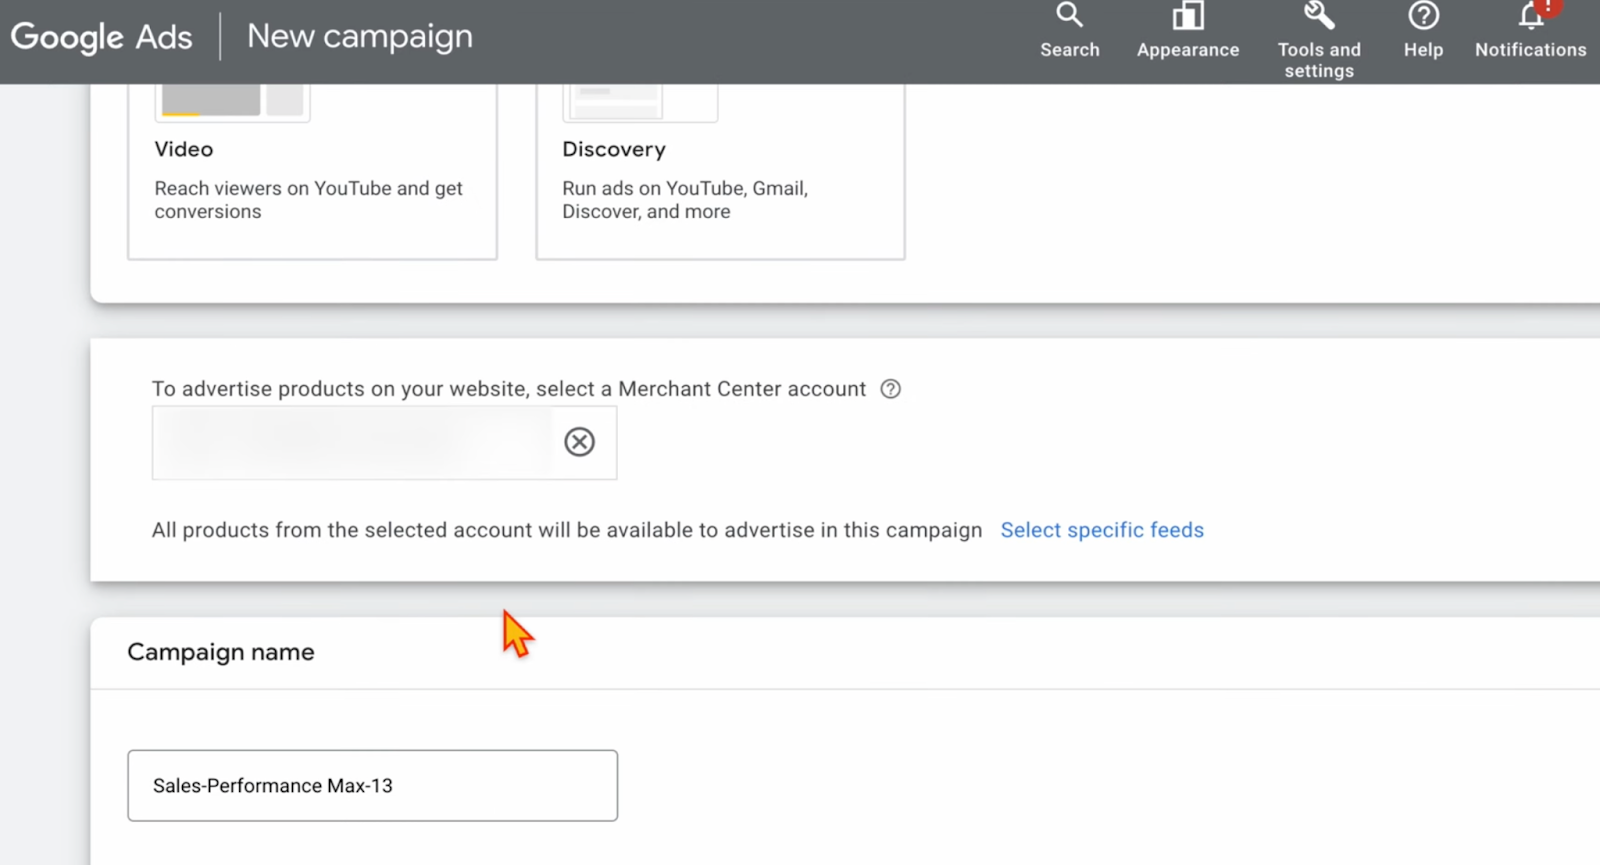Clear the selected Merchant Center account
Image resolution: width=1600 pixels, height=865 pixels.
579,442
